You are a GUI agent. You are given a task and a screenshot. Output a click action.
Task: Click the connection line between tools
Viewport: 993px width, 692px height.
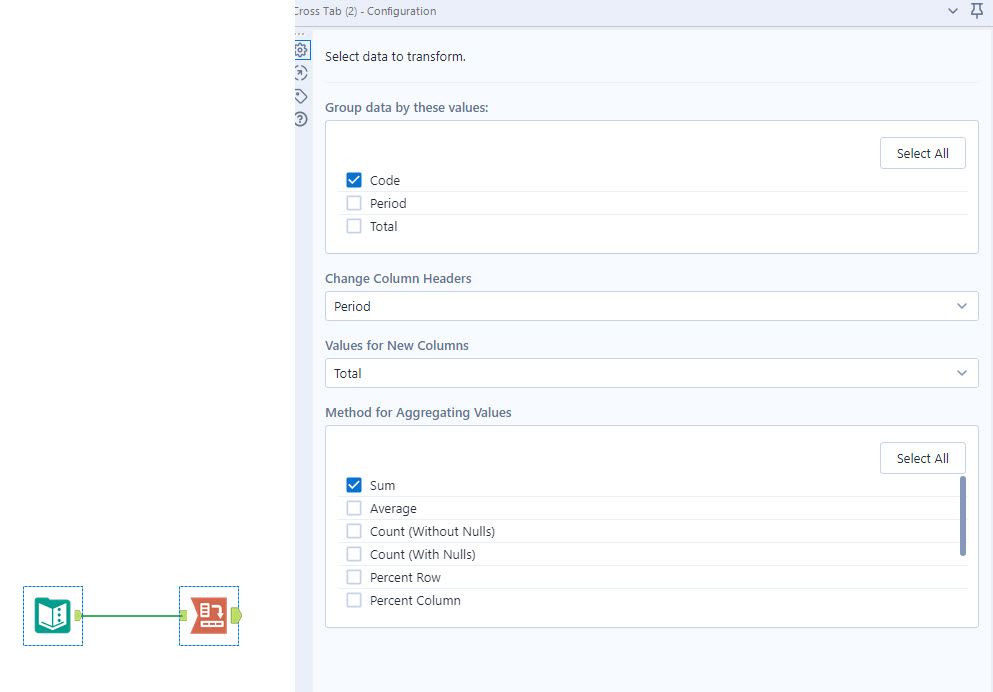click(x=130, y=616)
